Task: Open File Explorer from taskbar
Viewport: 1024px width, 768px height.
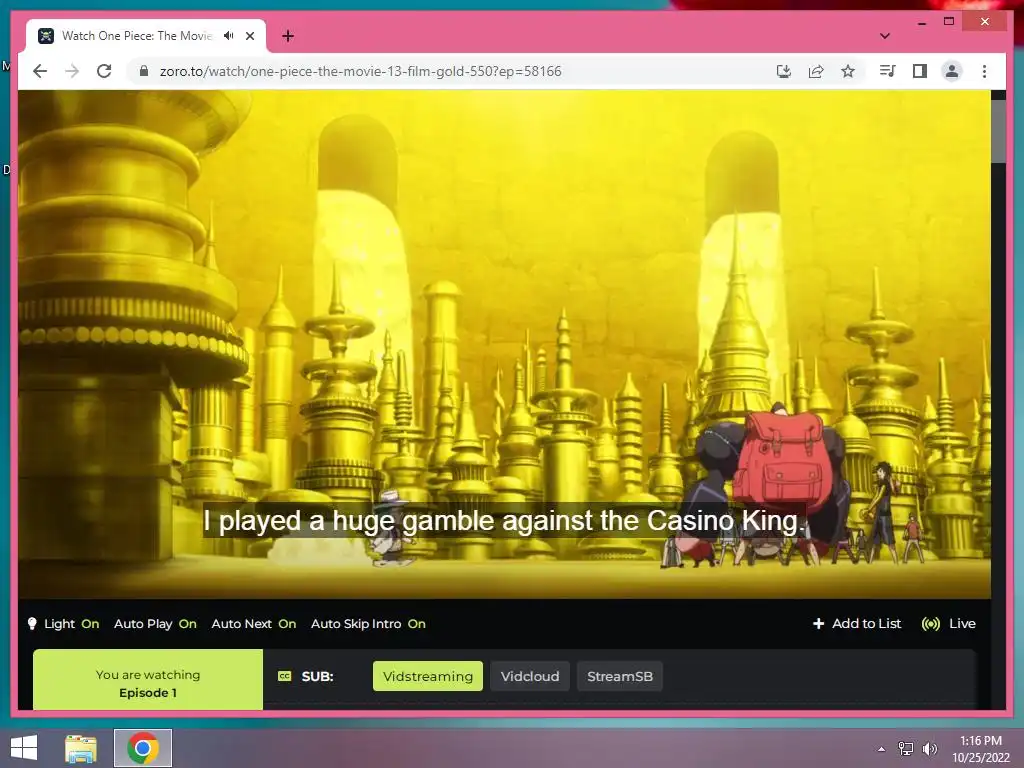Action: [x=81, y=748]
